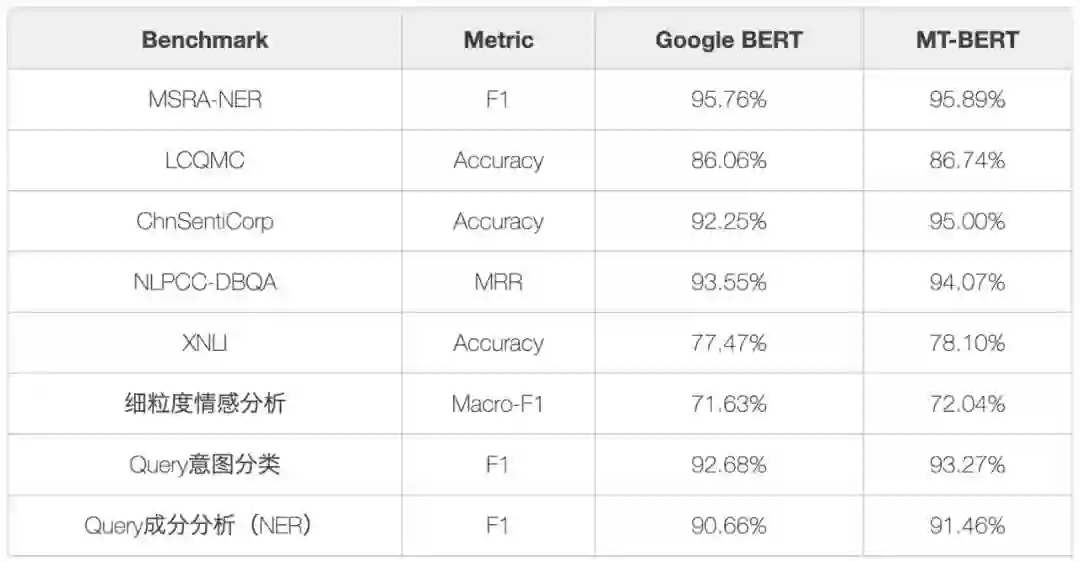Screen dimensions: 1080x562
Task: Select the MSRA-NER benchmark cell
Action: tap(205, 100)
